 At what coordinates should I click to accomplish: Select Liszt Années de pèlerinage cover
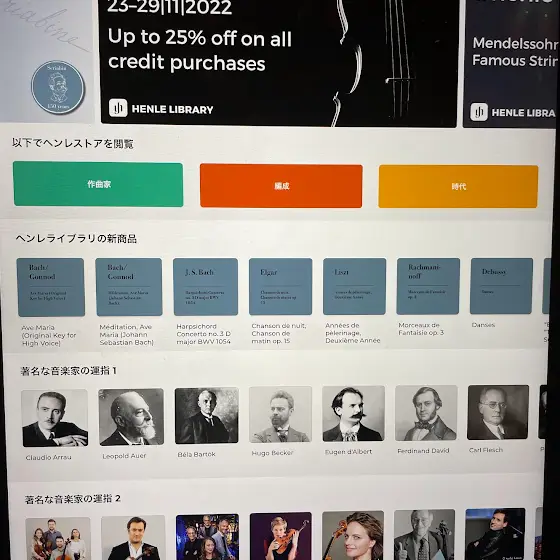pos(354,286)
